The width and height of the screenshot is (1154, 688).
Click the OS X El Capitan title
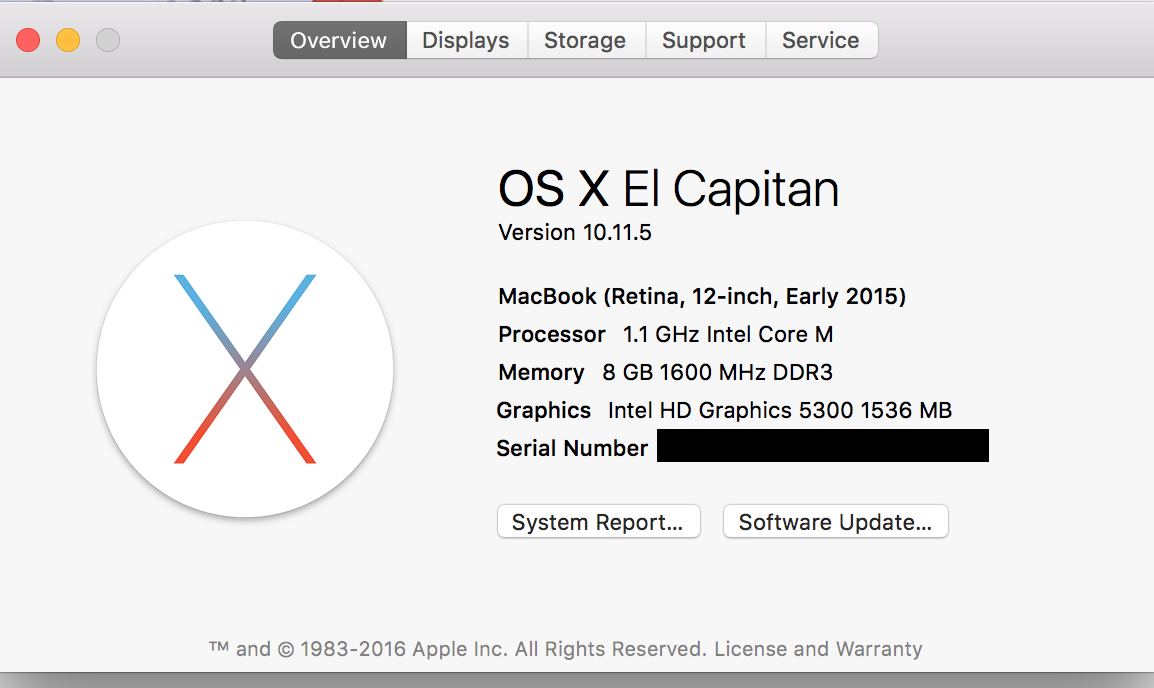(x=668, y=189)
